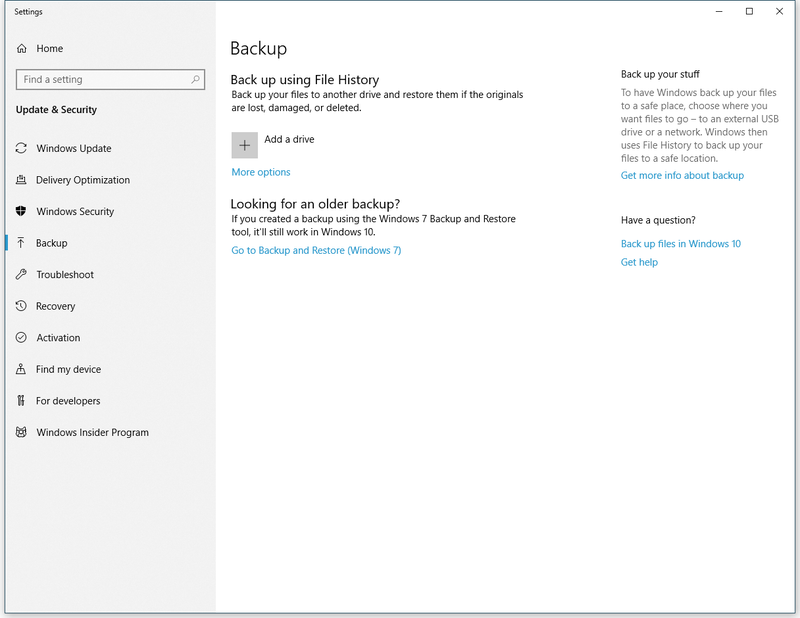800x618 pixels.
Task: Open Back up files in Windows 10 link
Action: (x=681, y=243)
